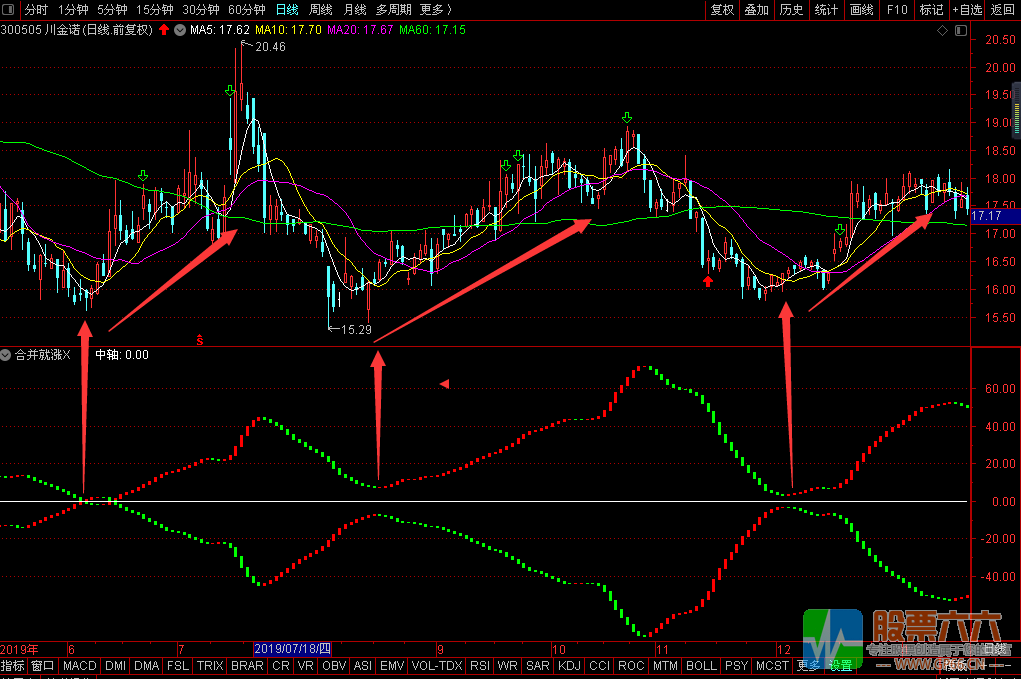Select the 1分钟 period

click(x=73, y=10)
